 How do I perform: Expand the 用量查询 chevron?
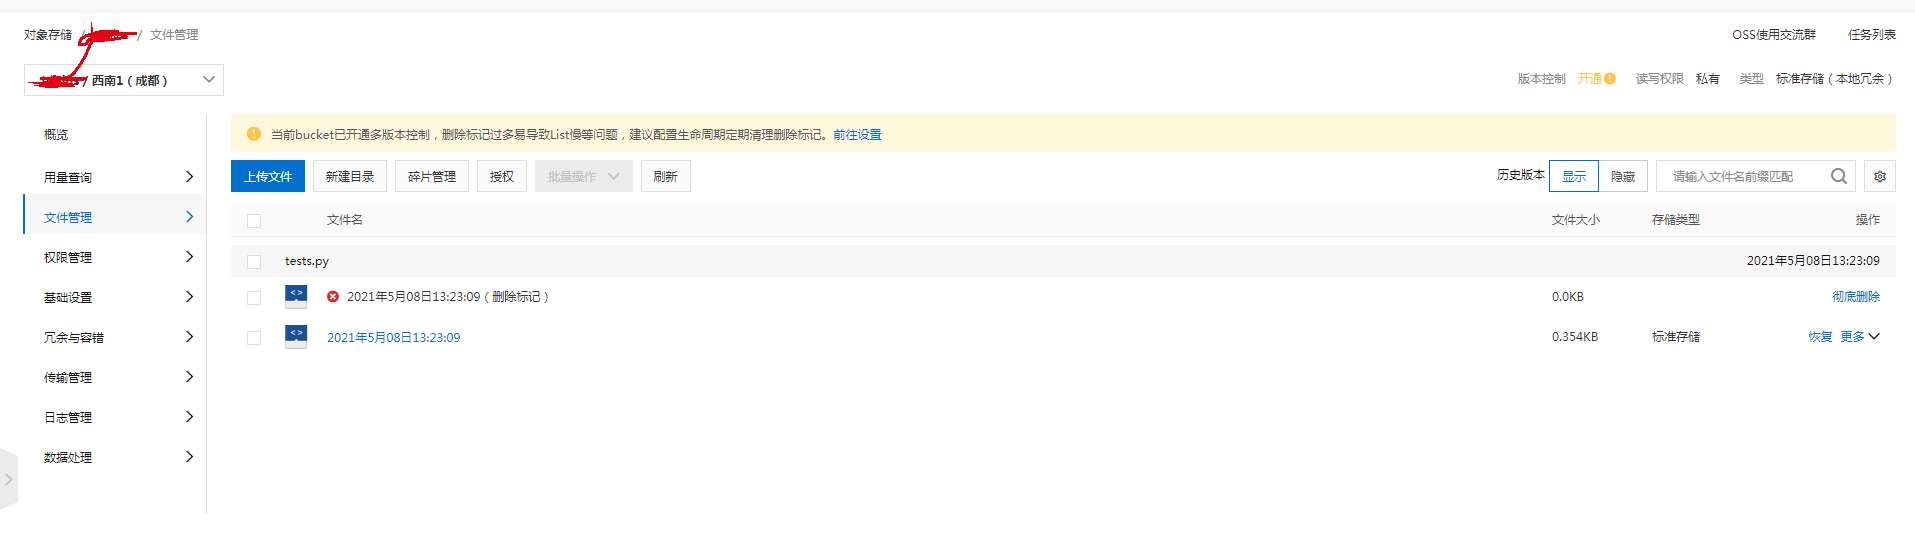[x=190, y=177]
